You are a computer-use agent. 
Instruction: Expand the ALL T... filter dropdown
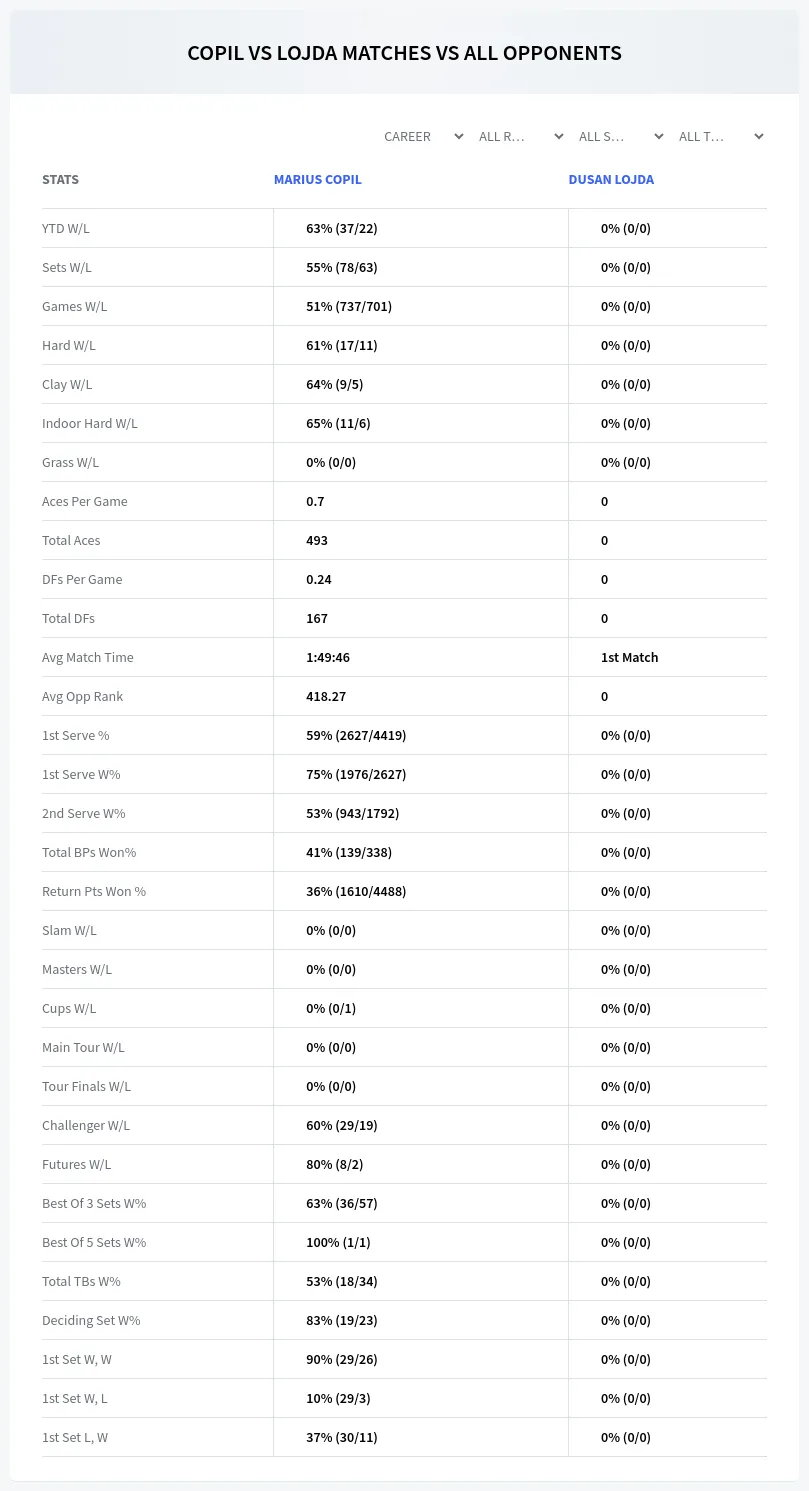(719, 136)
